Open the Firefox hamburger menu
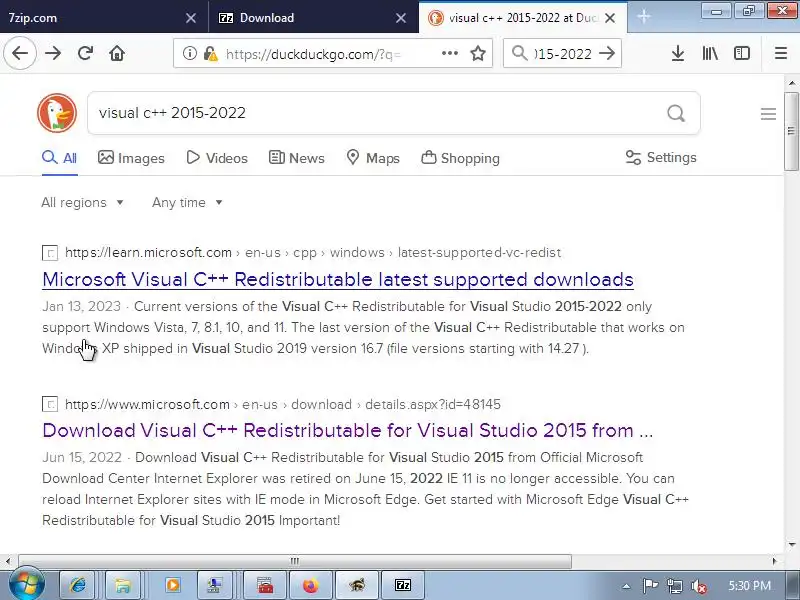Image resolution: width=800 pixels, height=600 pixels. click(x=781, y=53)
